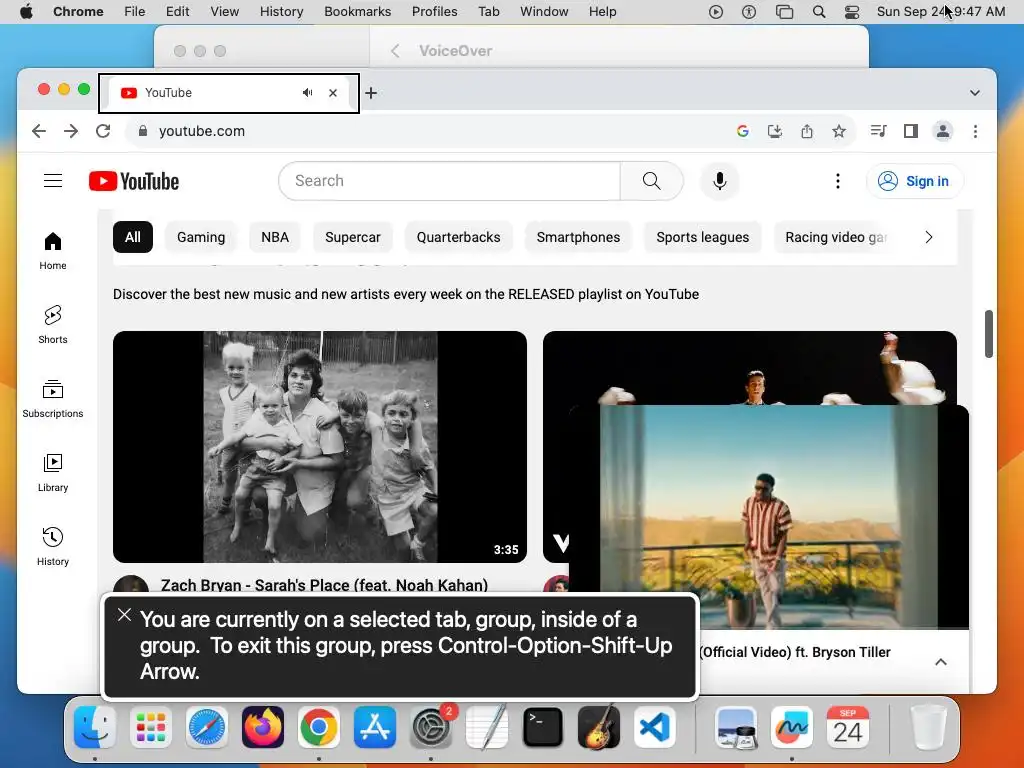Open Chrome media controls icon
This screenshot has height=768, width=1024.
pos(878,131)
